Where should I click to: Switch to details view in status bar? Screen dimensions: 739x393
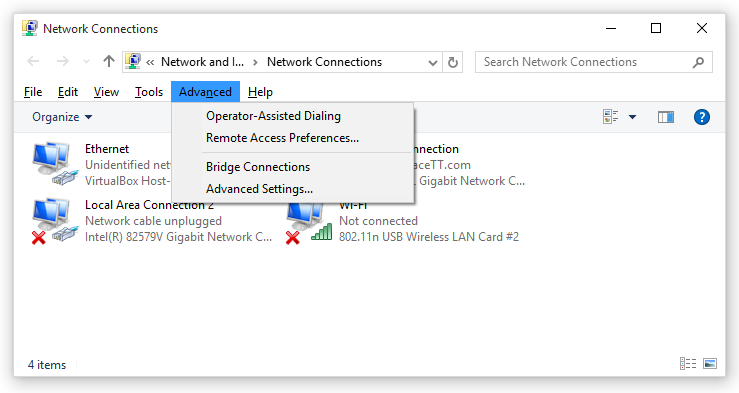(688, 363)
